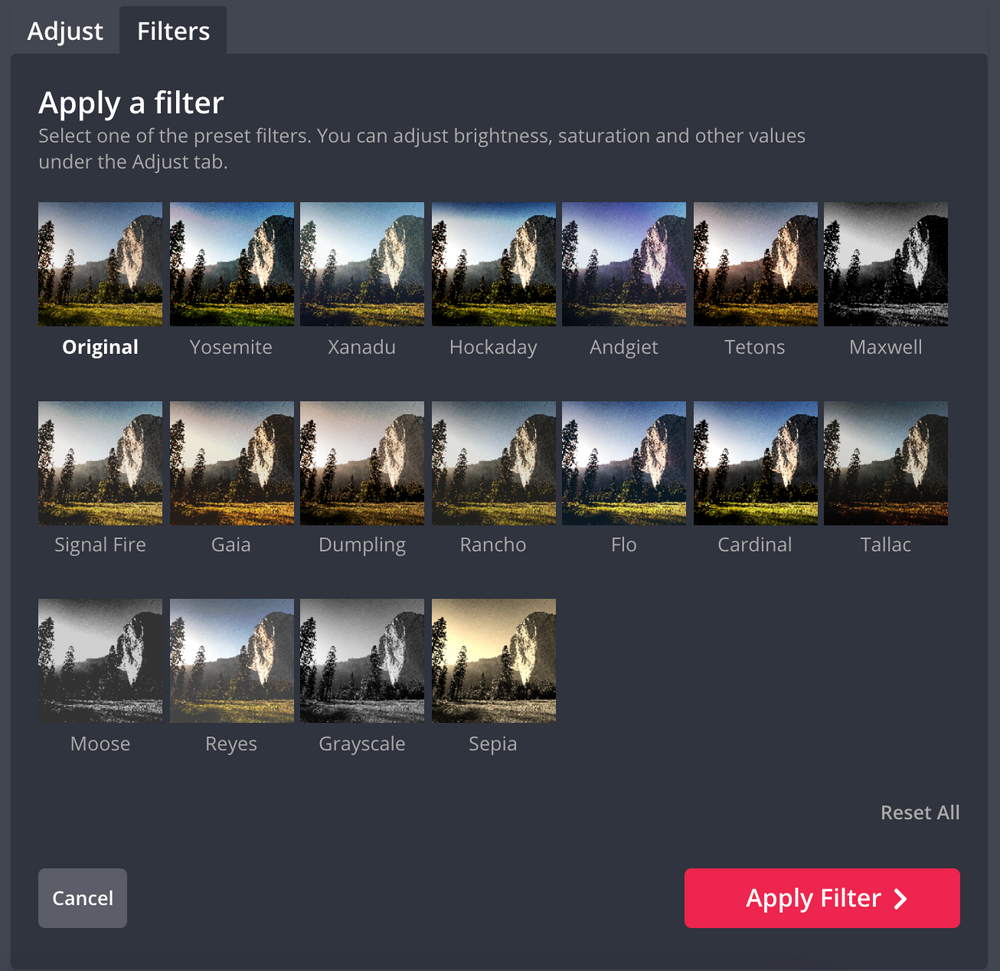Viewport: 1000px width, 971px height.
Task: Apply the Signal Fire filter
Action: (100, 462)
